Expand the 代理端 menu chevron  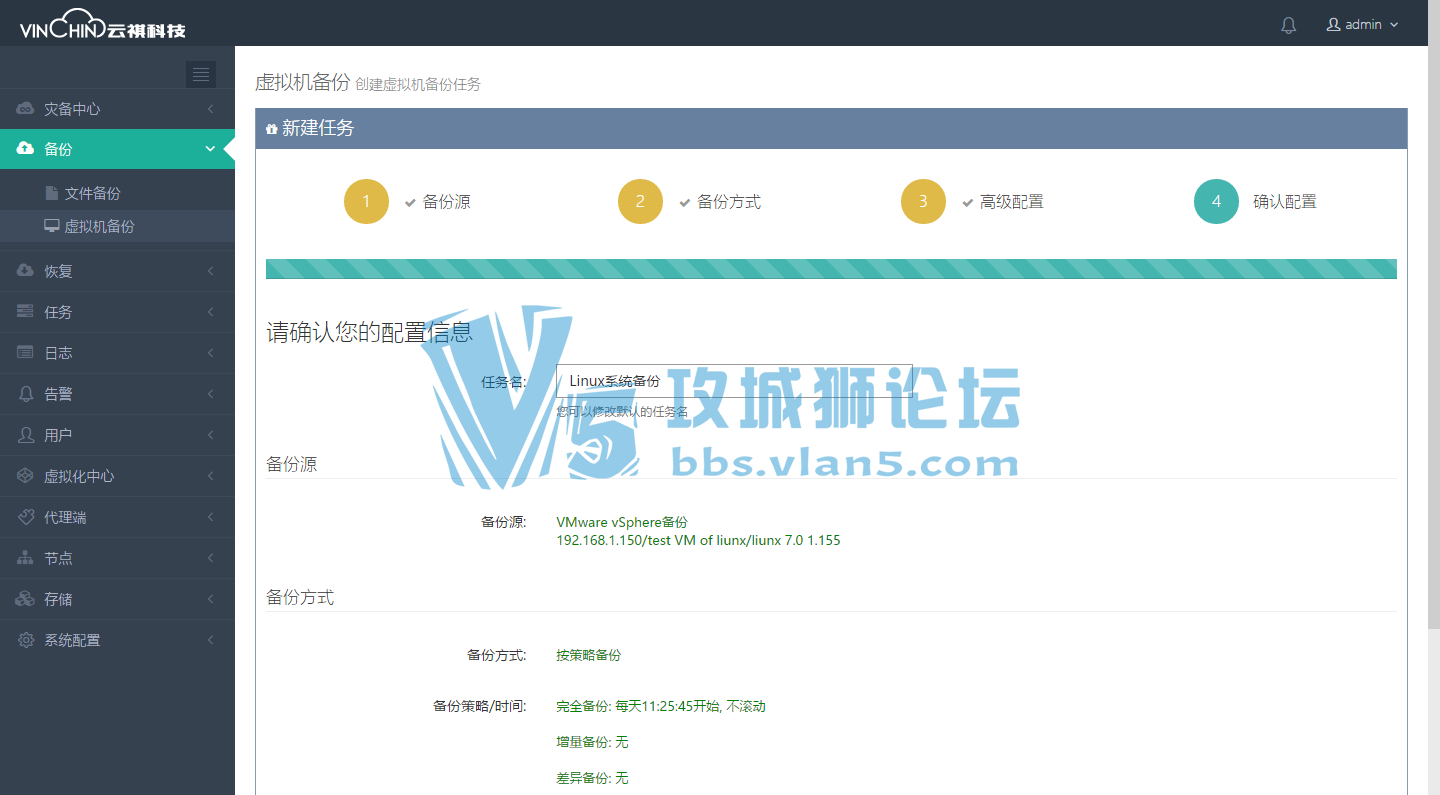pyautogui.click(x=211, y=517)
